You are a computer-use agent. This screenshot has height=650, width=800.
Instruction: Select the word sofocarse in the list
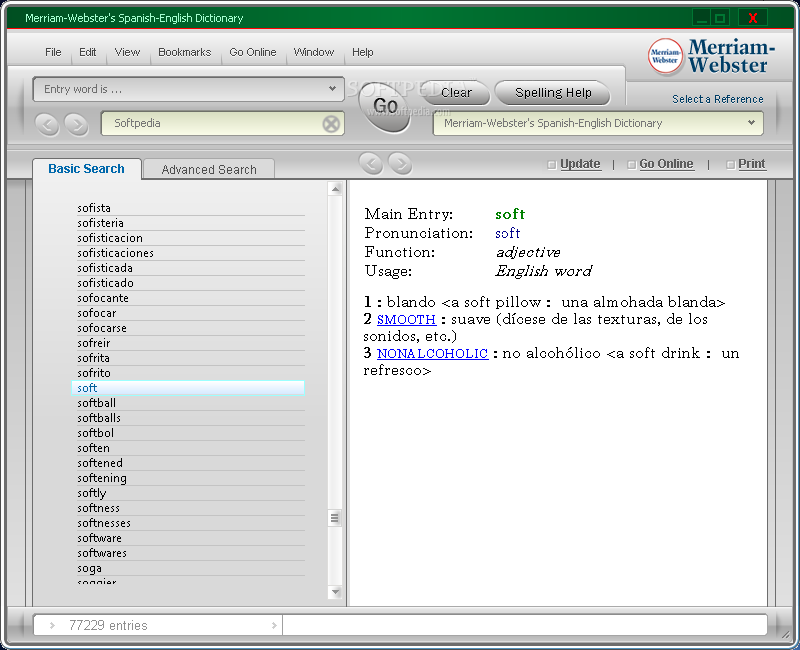(x=191, y=328)
